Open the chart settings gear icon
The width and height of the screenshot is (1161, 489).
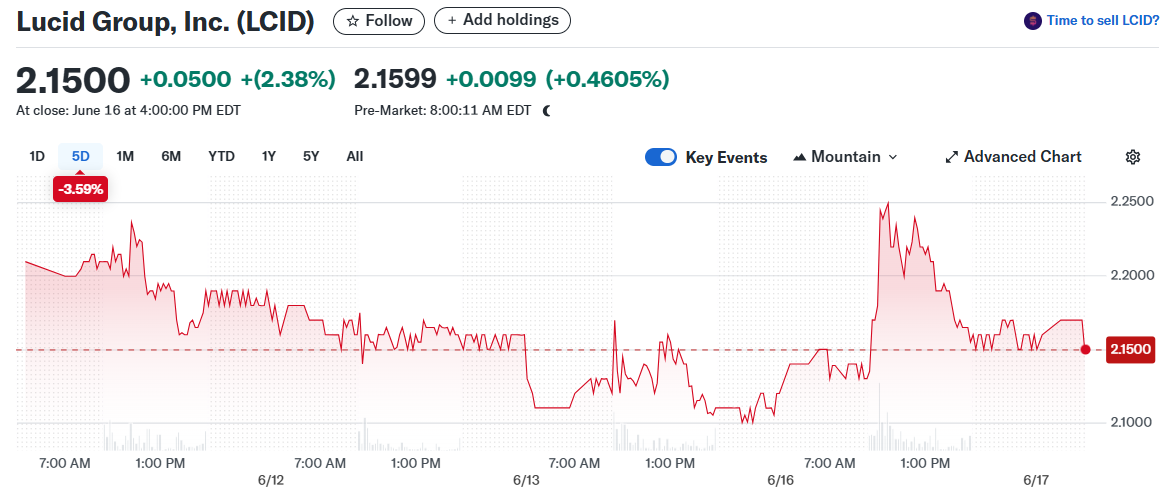1132,156
